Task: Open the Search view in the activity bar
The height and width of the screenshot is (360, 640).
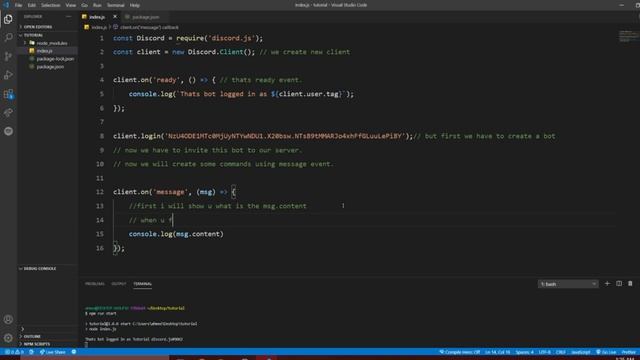Action: coord(8,38)
